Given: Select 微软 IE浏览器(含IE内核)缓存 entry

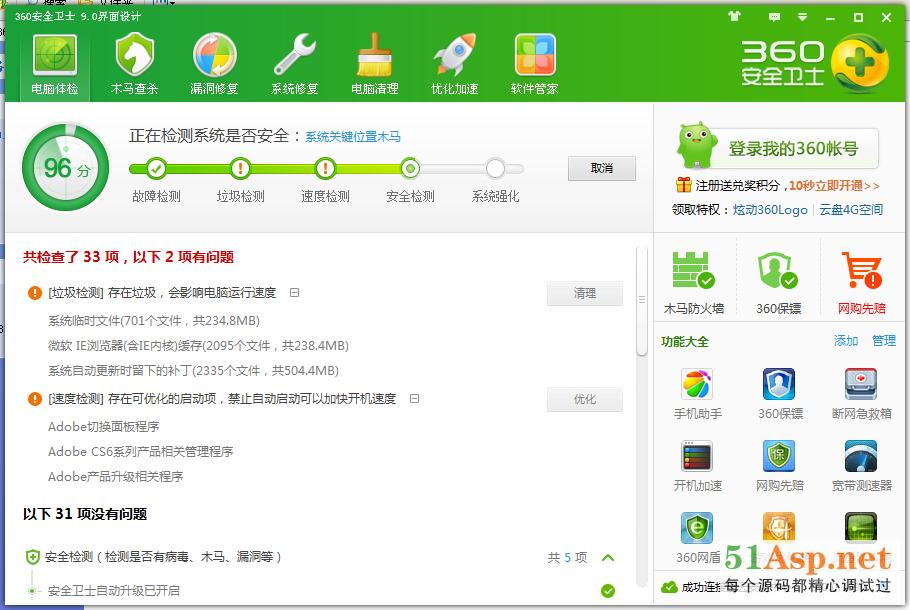Looking at the screenshot, I should [198, 346].
